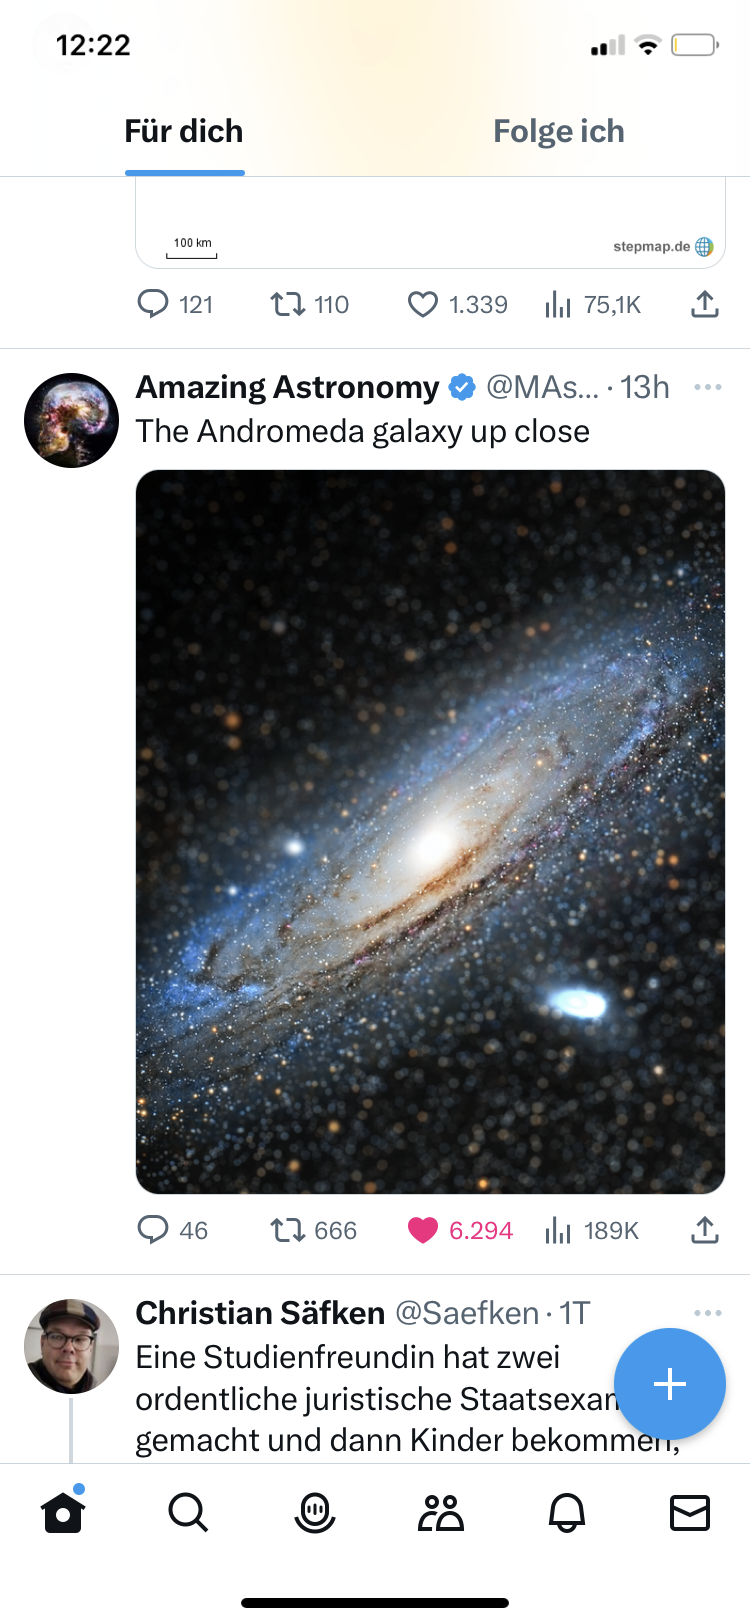Retweet the post with 110 retweets

click(309, 304)
